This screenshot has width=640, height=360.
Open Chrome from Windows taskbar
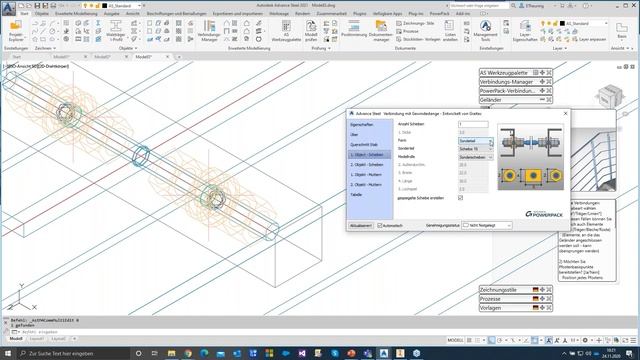[188, 353]
